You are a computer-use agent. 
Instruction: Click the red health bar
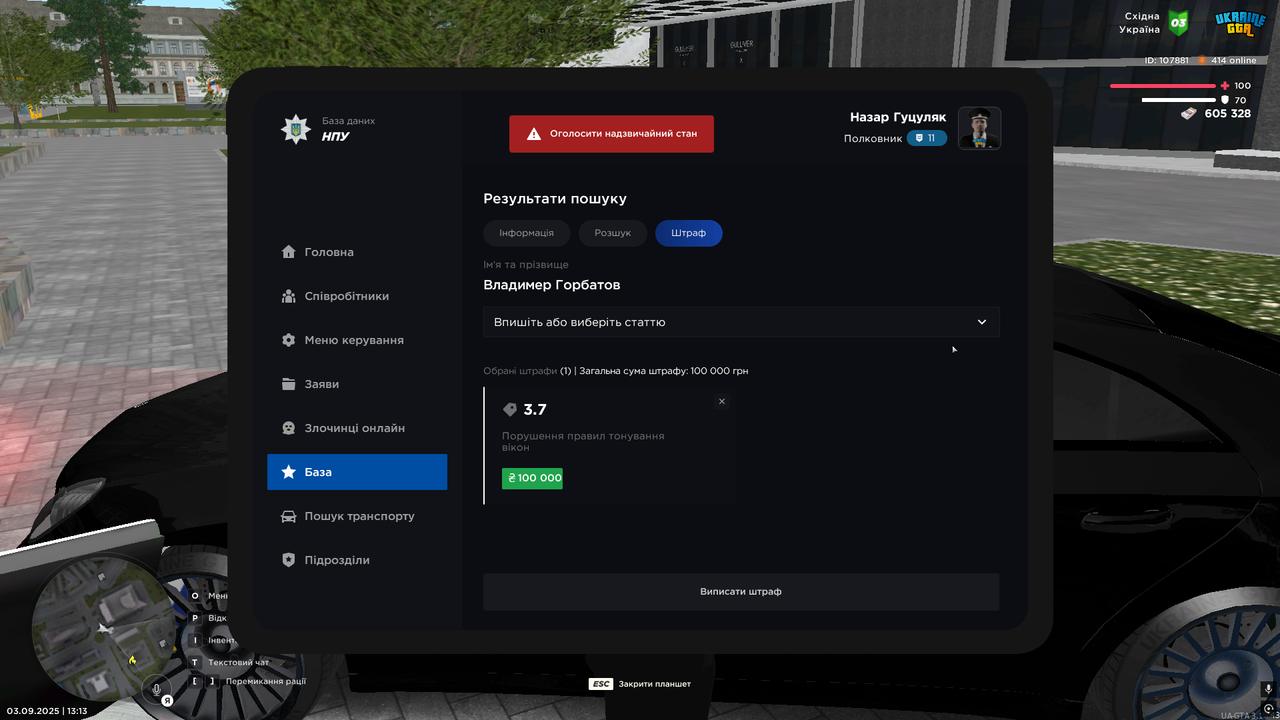1165,86
